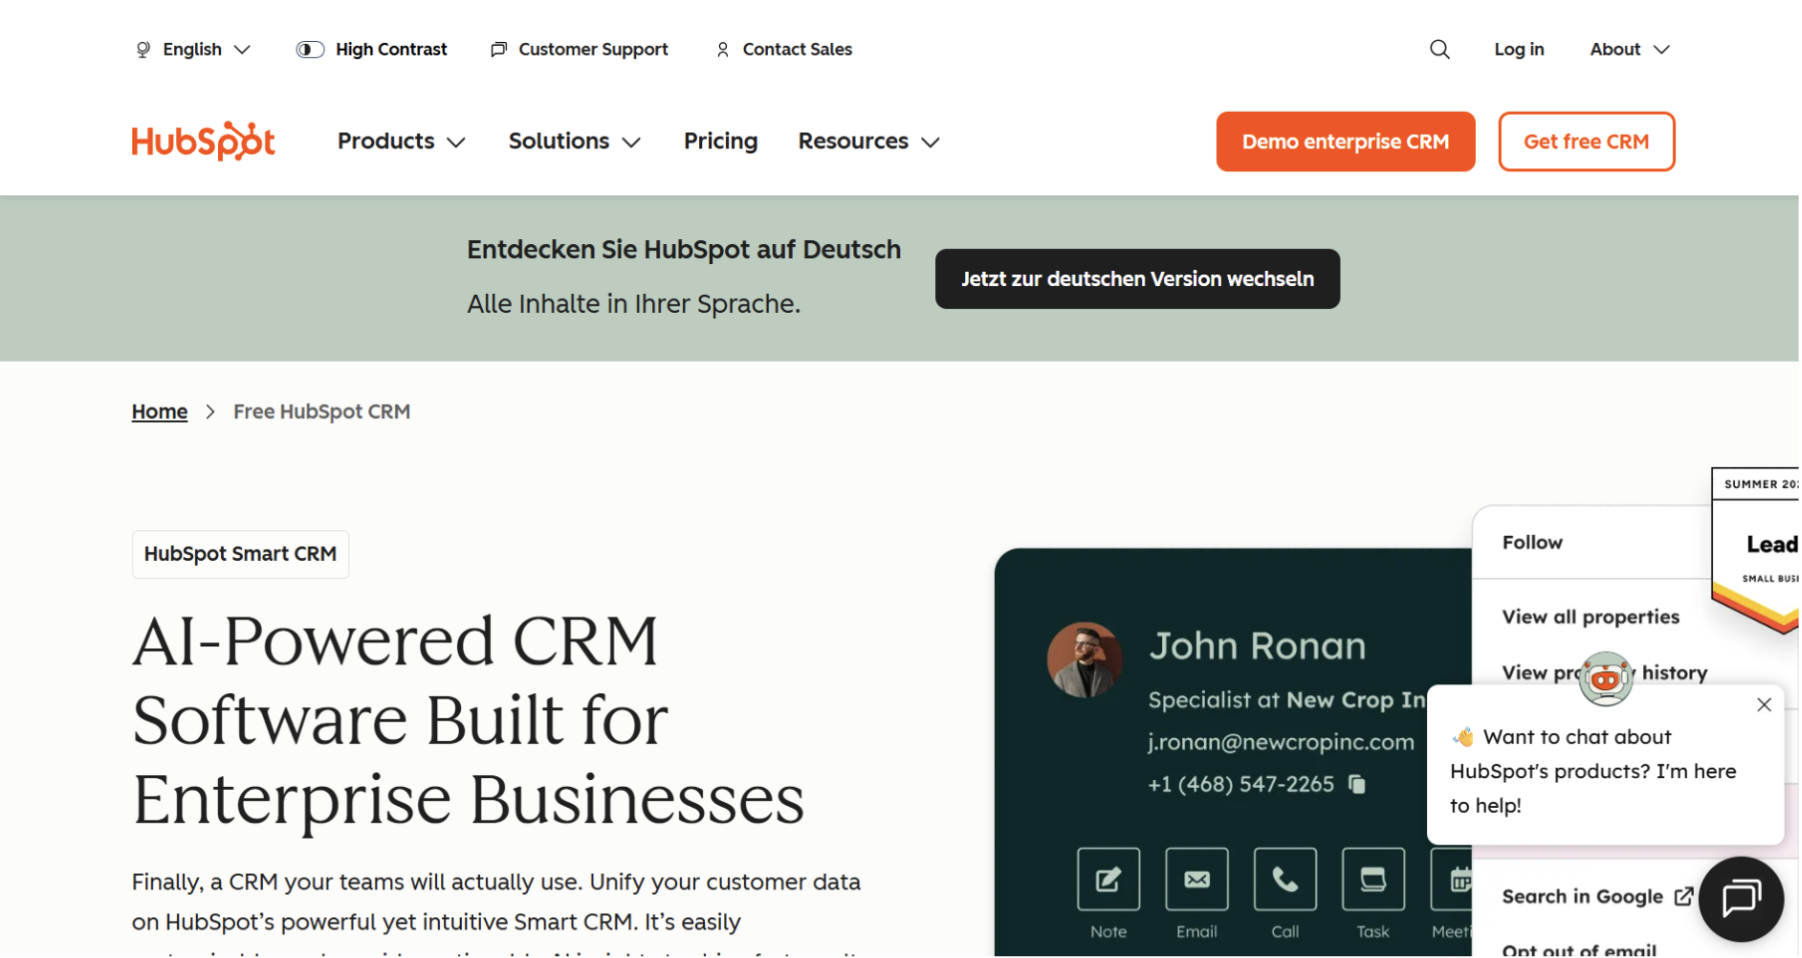Click the AI-Powered CRM Software headline

[468, 720]
